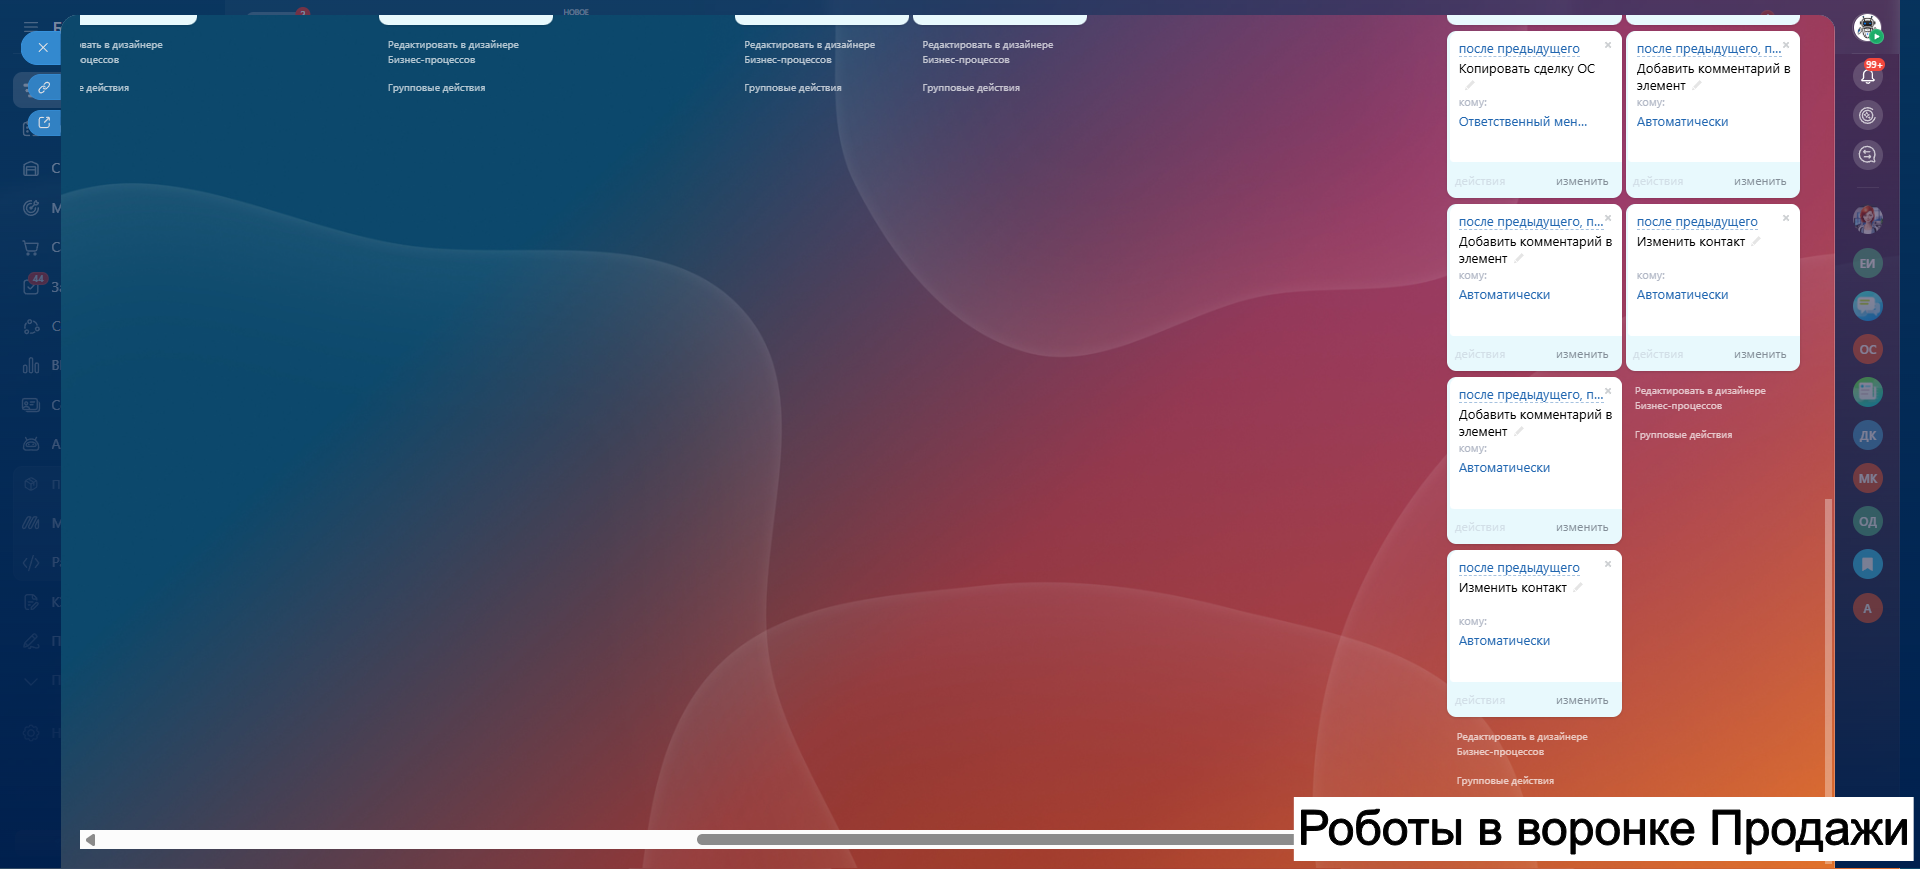Viewport: 1920px width, 869px height.
Task: Click the pencil in the lower Изменить контакт card
Action: click(x=1577, y=587)
